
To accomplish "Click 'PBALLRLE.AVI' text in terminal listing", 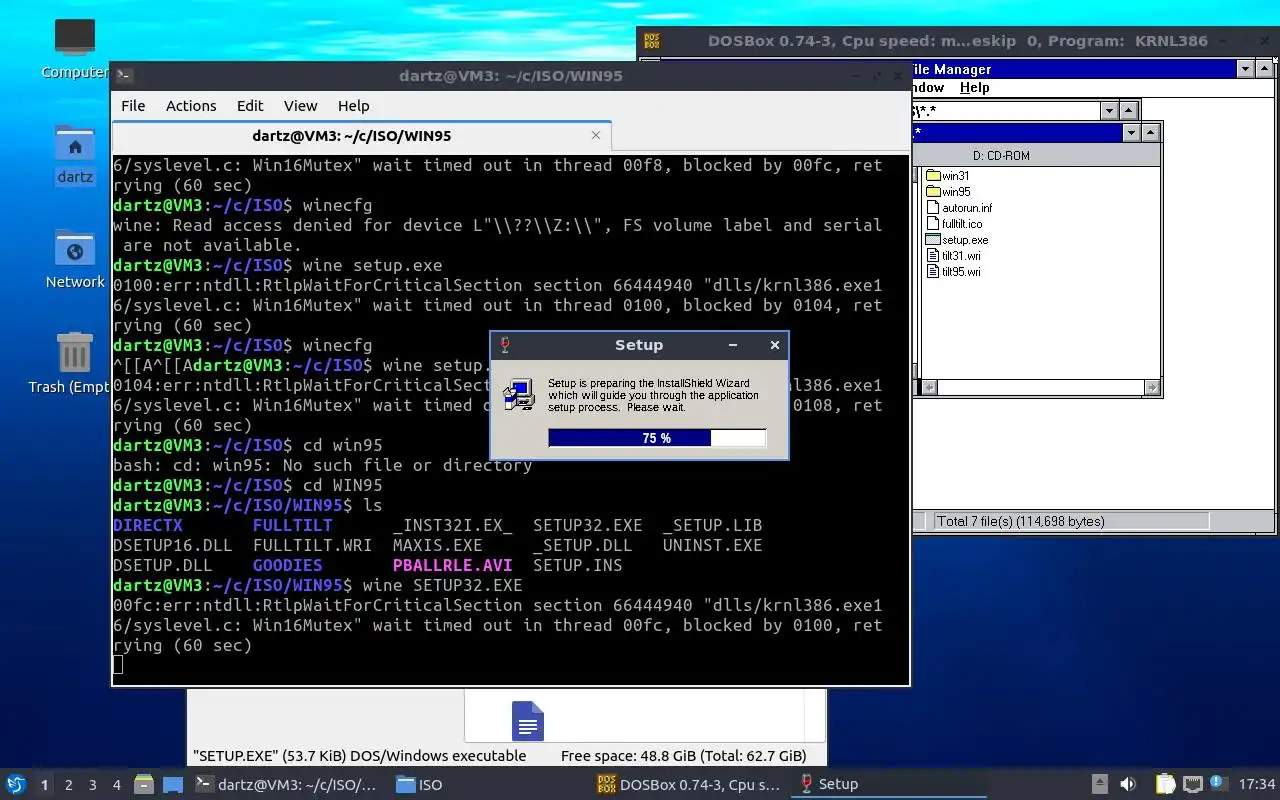I will pyautogui.click(x=453, y=565).
